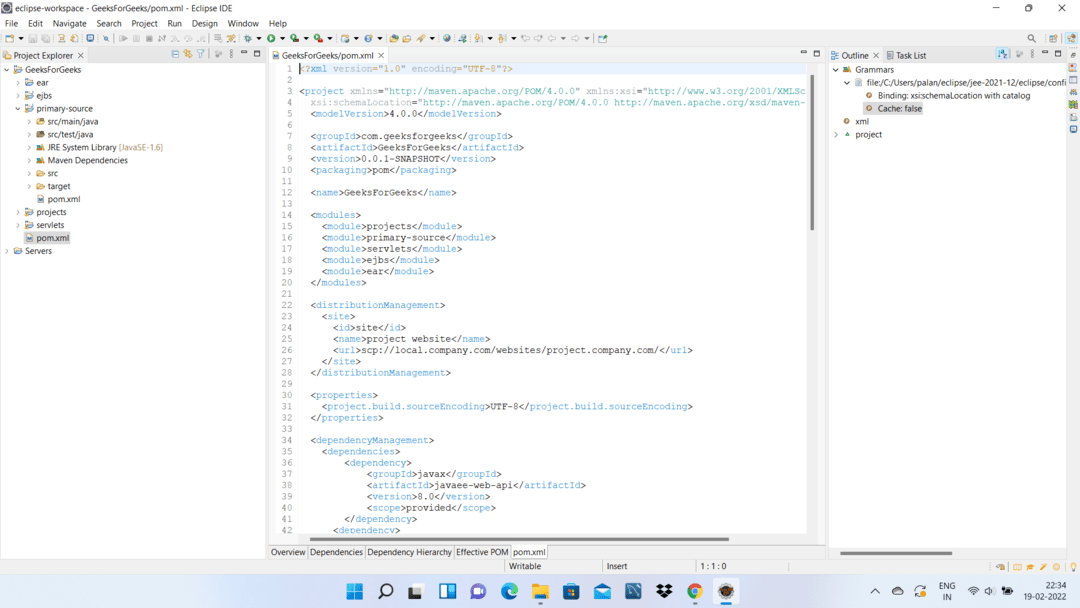This screenshot has height=608, width=1080.
Task: Click the Search magnifier icon at top right
Action: pos(1032,38)
